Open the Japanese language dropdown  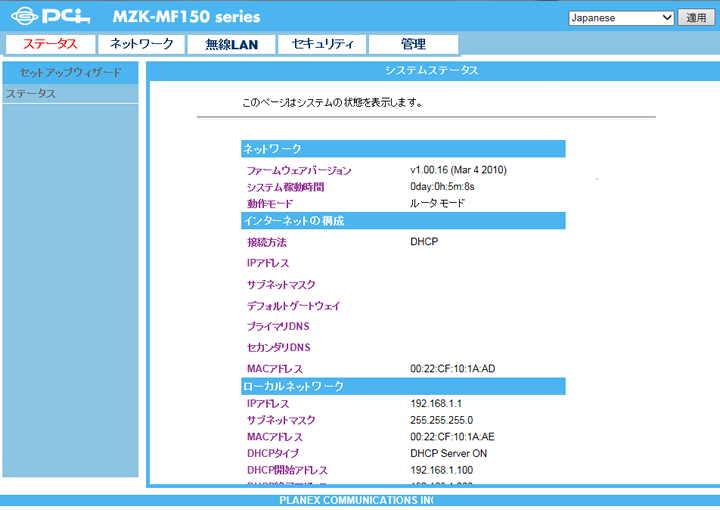pyautogui.click(x=621, y=18)
